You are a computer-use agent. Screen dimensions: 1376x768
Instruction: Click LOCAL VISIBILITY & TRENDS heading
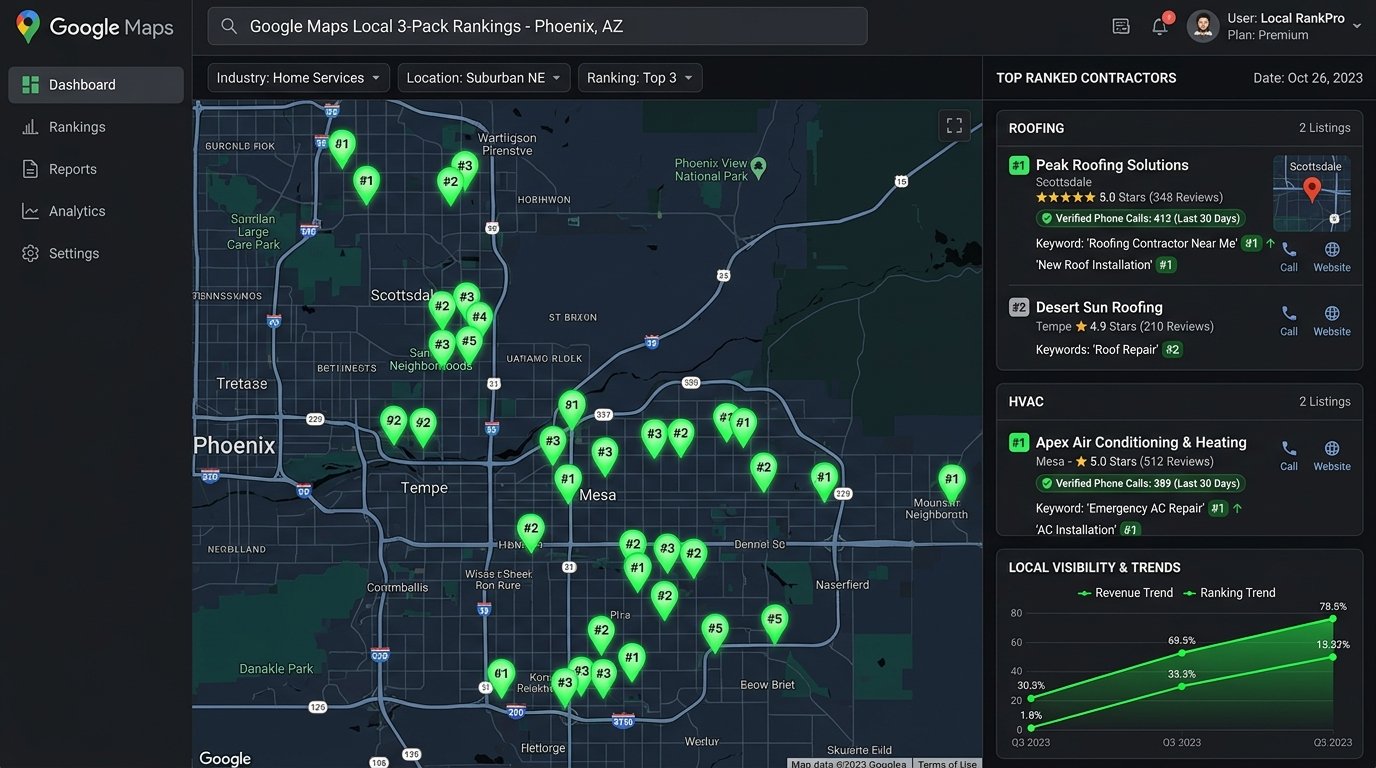click(1094, 567)
